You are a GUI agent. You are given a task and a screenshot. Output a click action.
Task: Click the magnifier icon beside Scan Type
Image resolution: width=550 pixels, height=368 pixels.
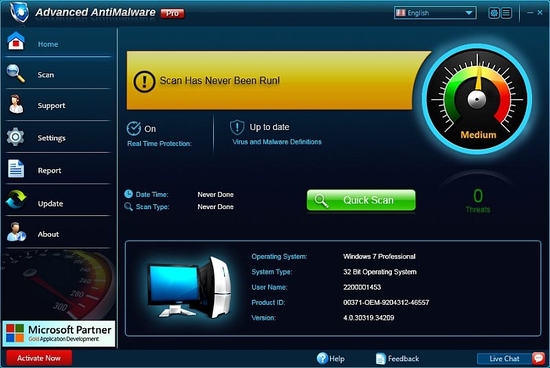click(128, 206)
